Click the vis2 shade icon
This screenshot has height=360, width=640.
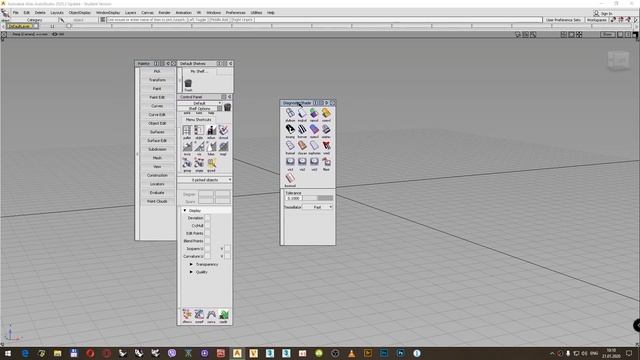coord(302,162)
